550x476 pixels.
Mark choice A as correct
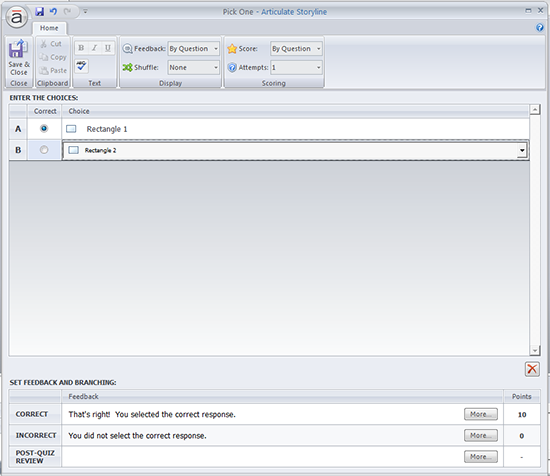[44, 129]
